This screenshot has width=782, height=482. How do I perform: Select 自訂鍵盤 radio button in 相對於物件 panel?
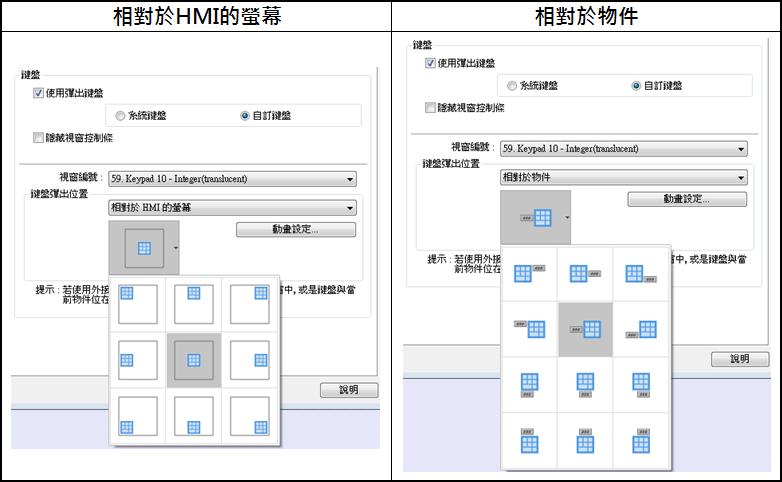636,86
